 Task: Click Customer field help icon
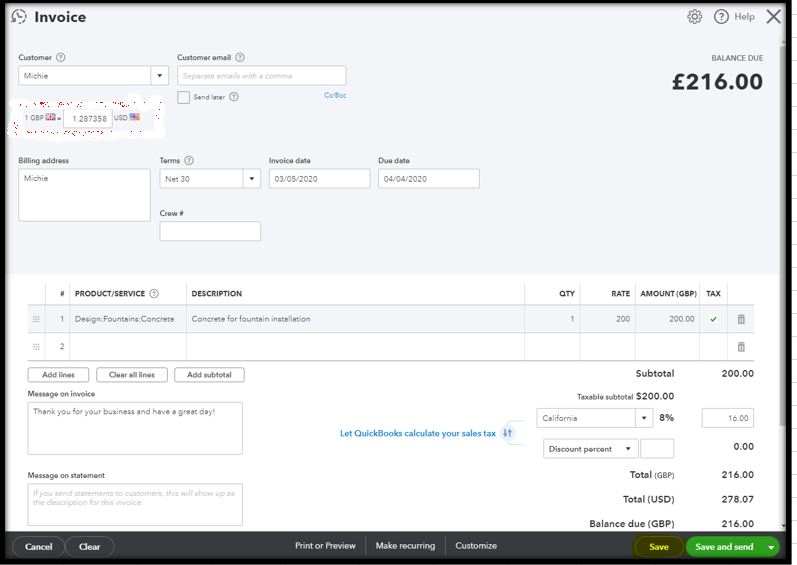pyautogui.click(x=61, y=58)
